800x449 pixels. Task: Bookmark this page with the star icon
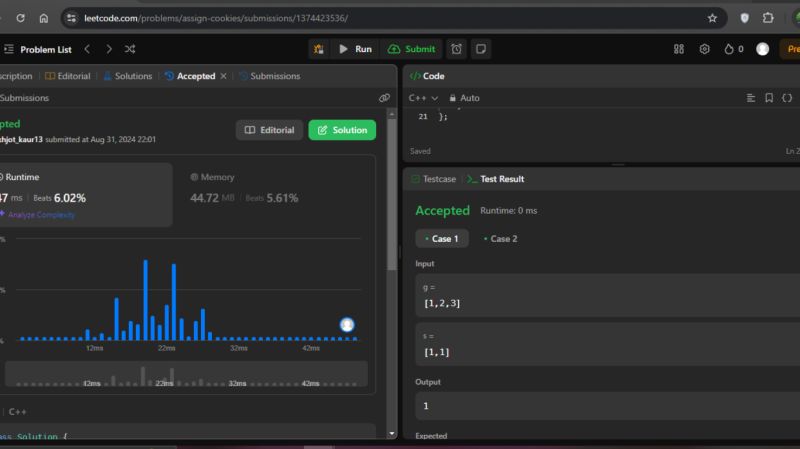tap(712, 18)
